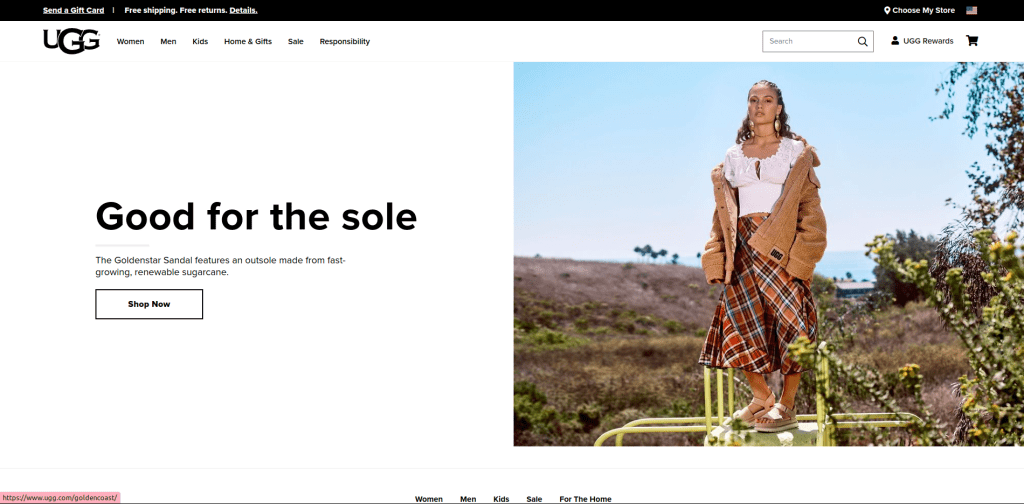Select the bottom Sale tab
1024x504 pixels.
pos(534,499)
